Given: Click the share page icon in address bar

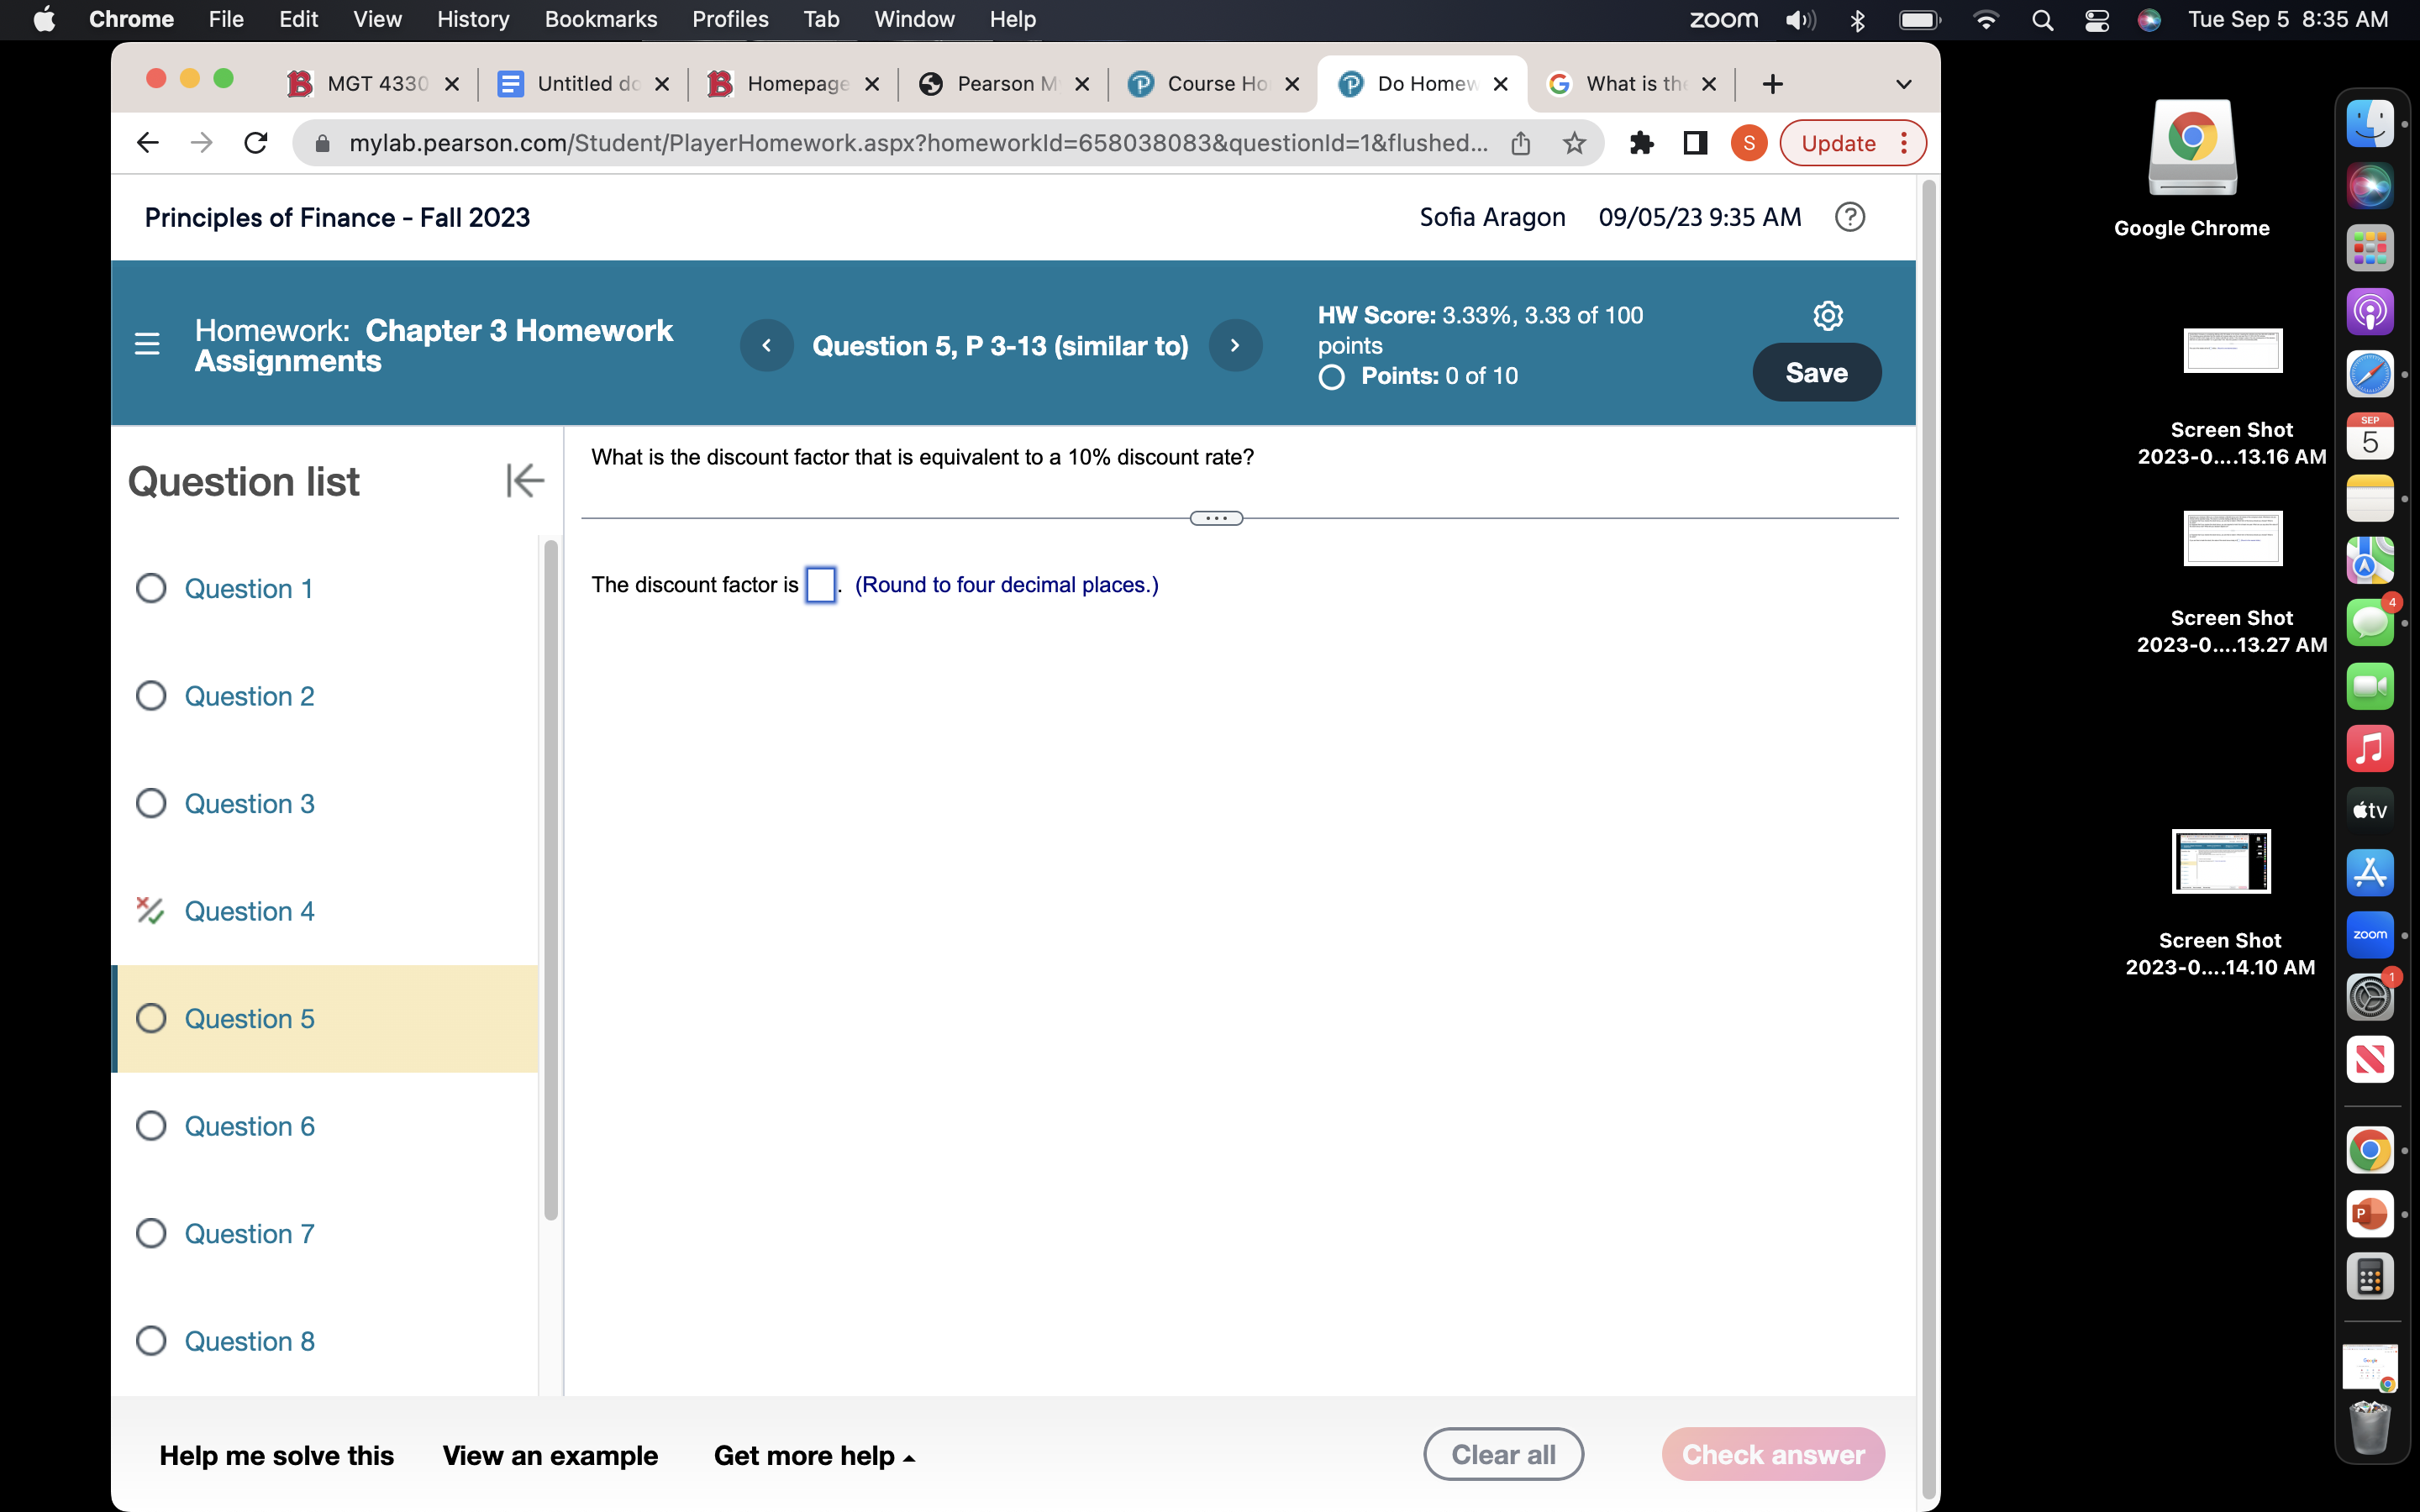Looking at the screenshot, I should (1520, 143).
